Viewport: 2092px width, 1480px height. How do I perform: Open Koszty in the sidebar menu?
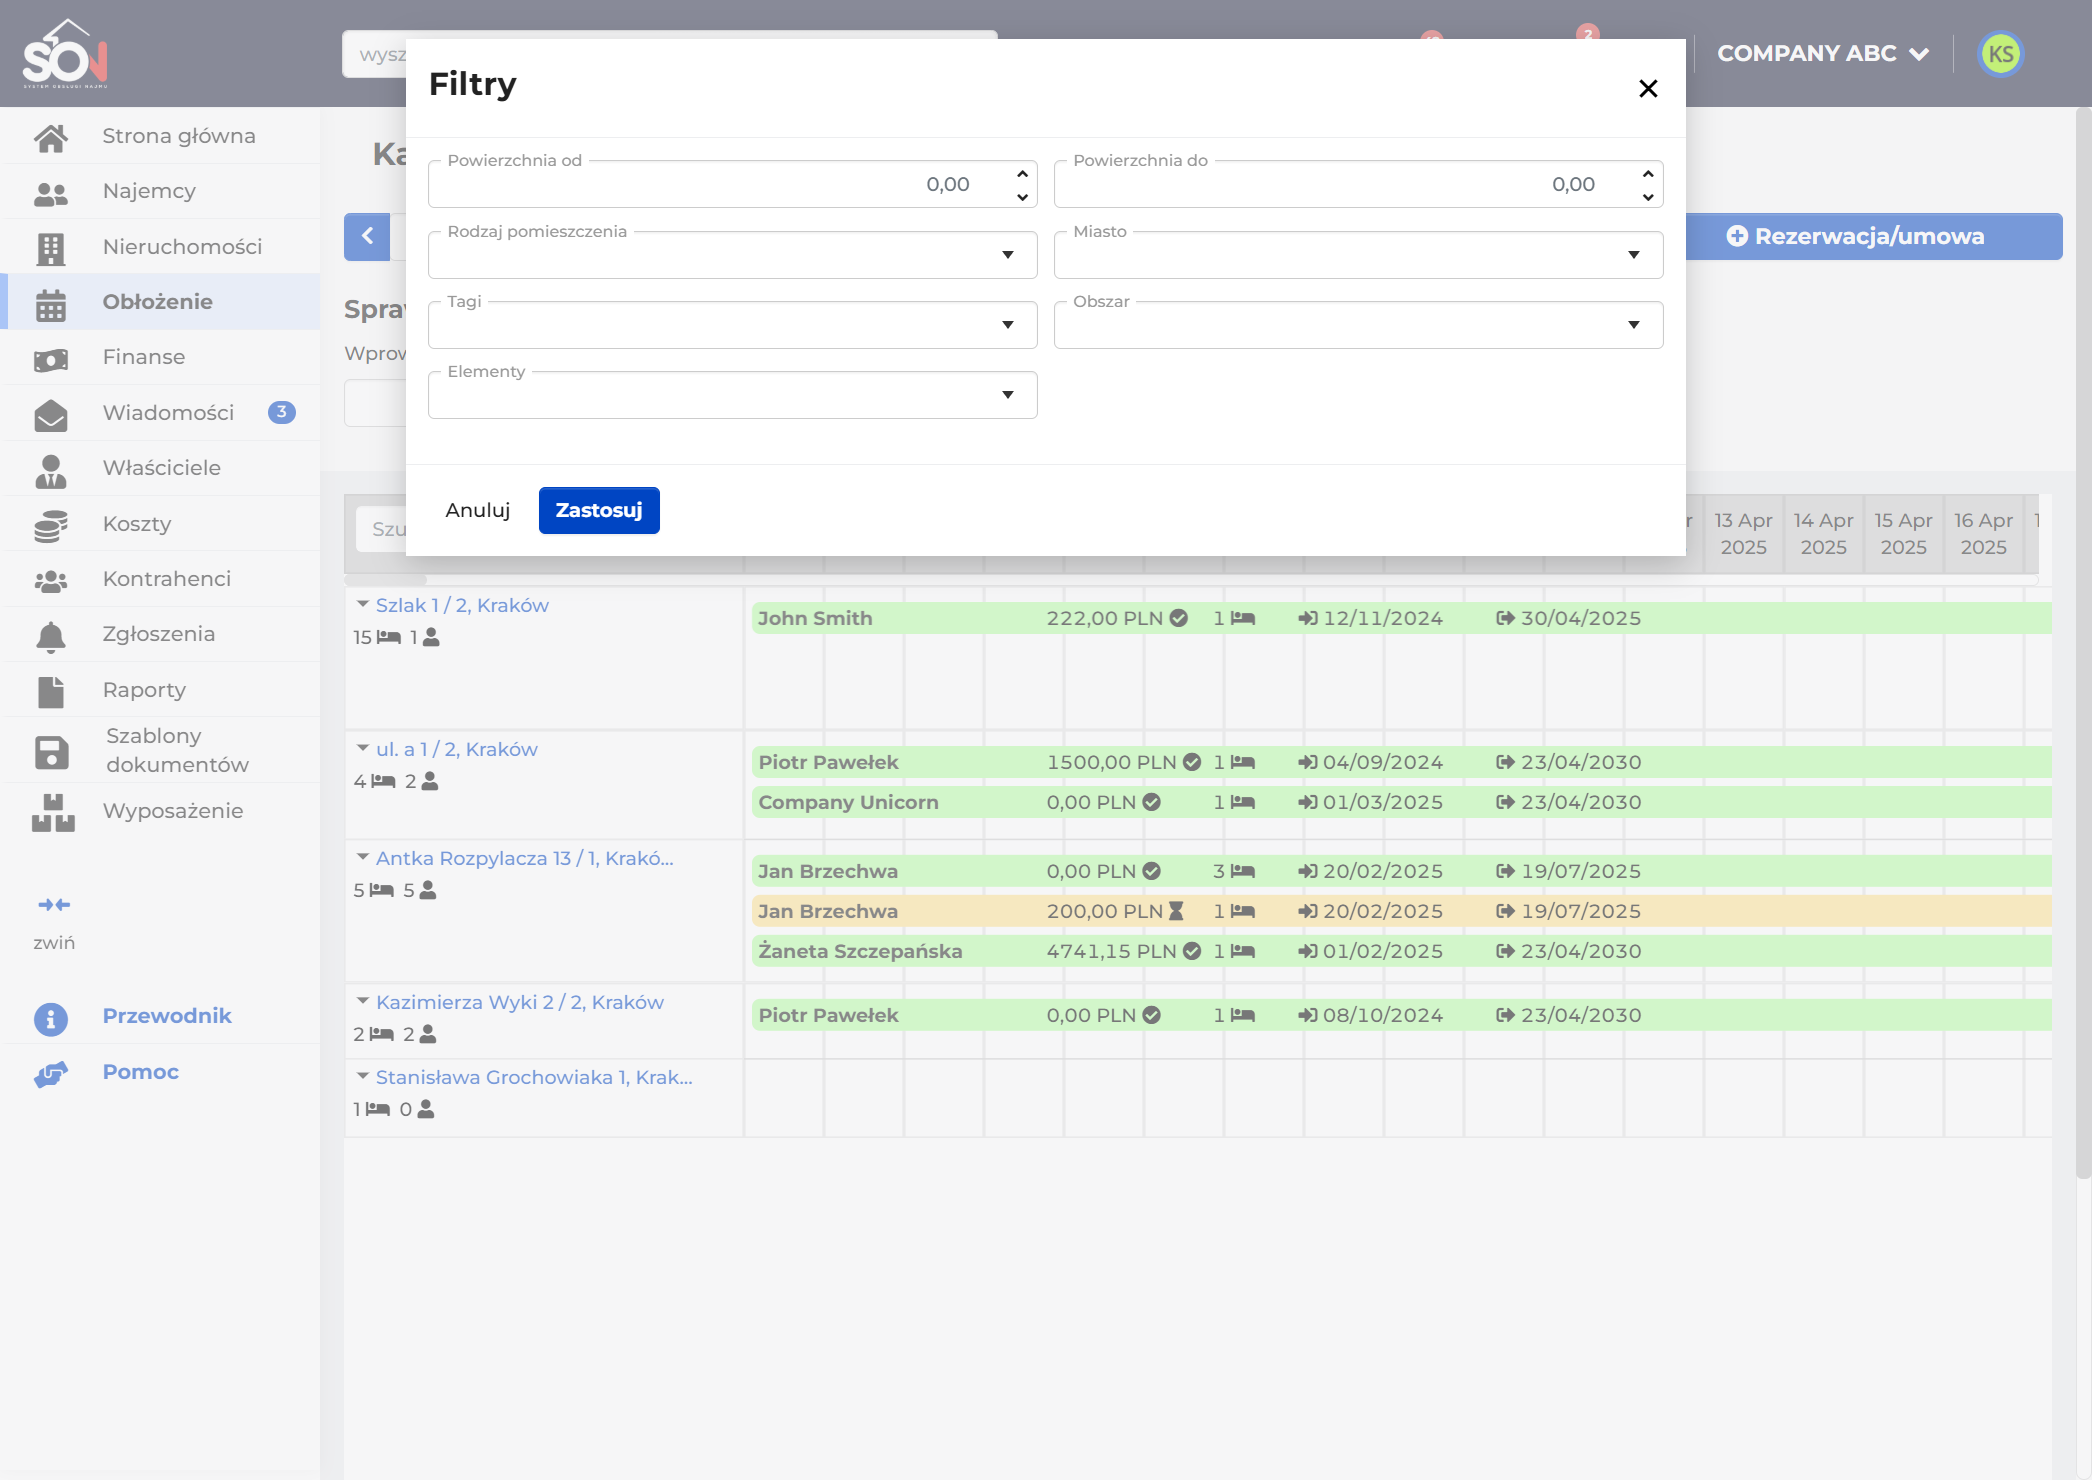[x=160, y=524]
